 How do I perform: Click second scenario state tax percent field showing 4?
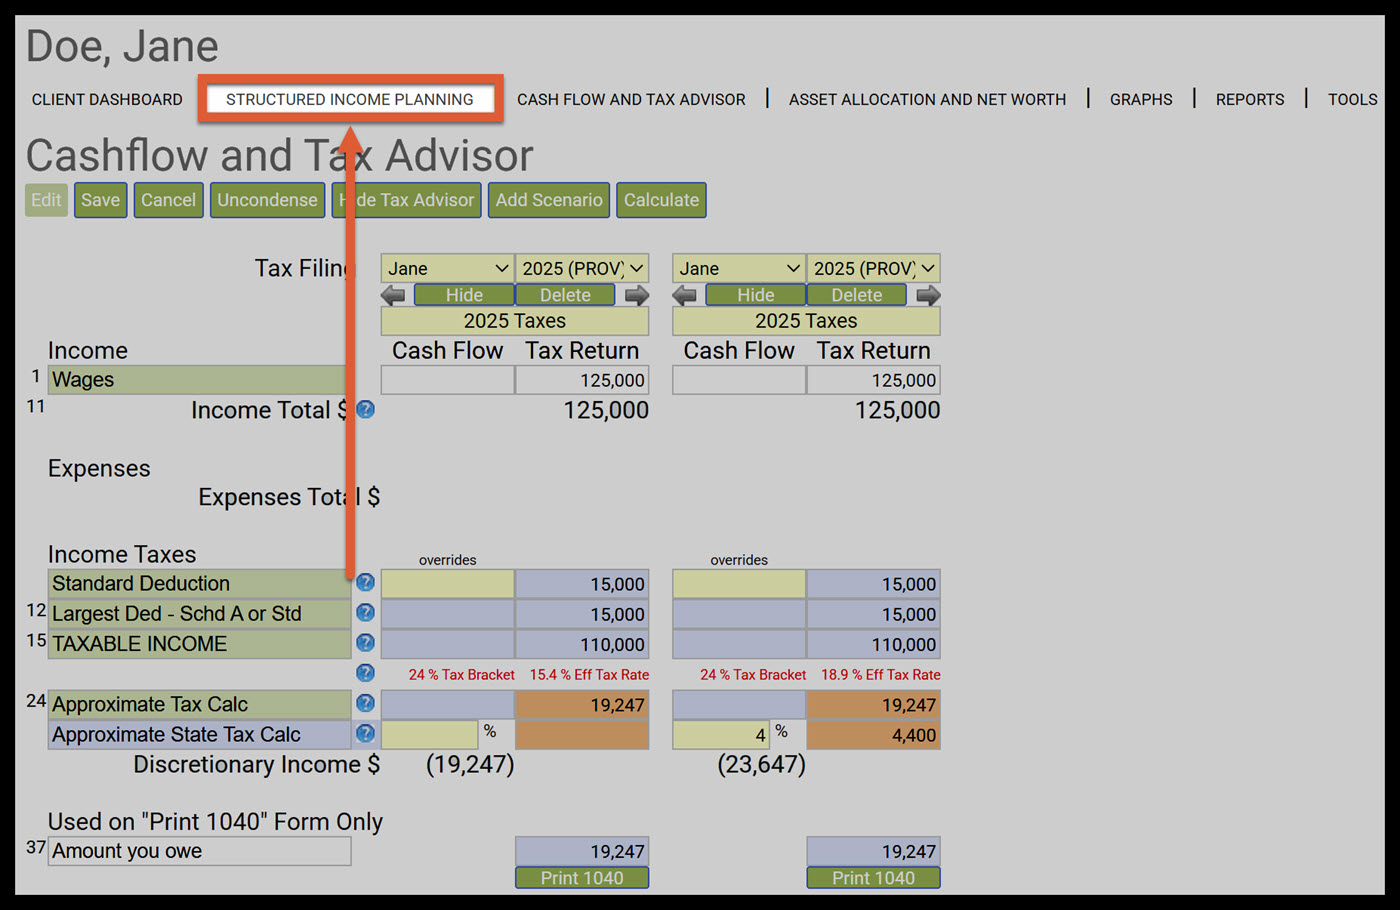click(x=721, y=735)
